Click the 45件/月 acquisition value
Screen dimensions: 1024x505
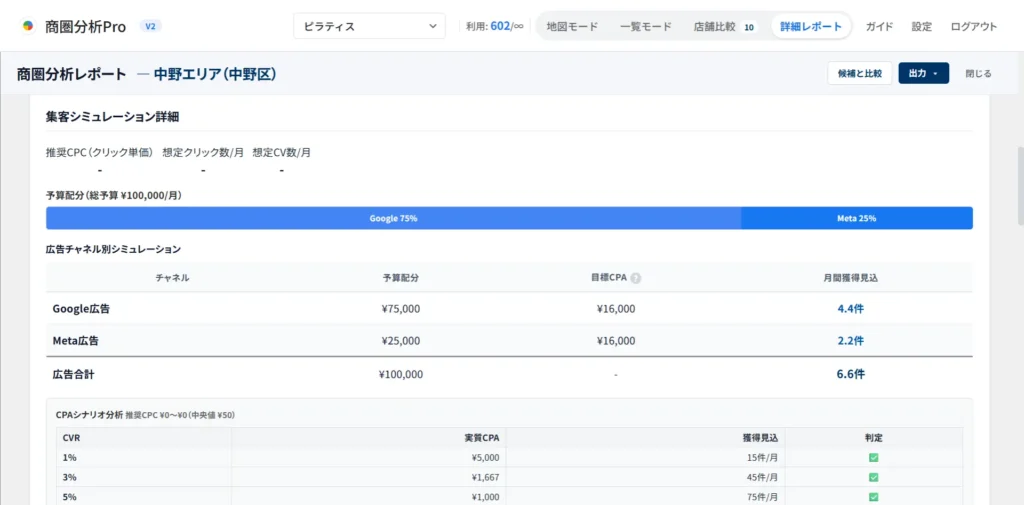click(x=762, y=477)
